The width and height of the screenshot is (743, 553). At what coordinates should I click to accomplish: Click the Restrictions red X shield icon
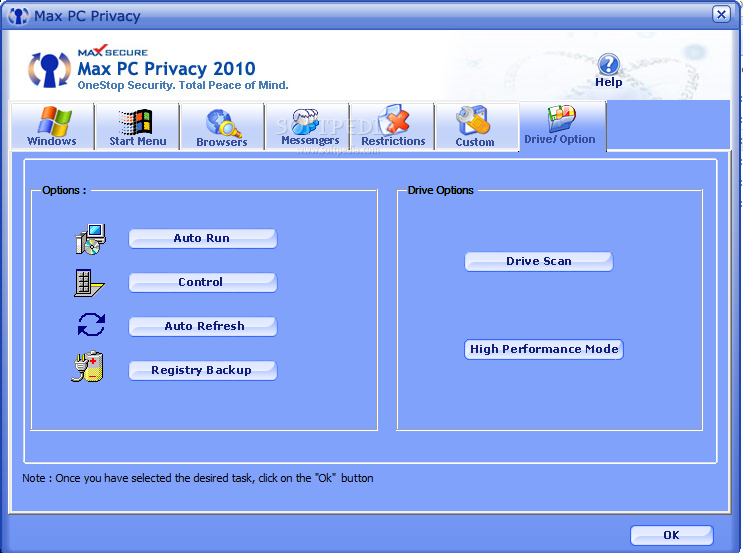pyautogui.click(x=394, y=120)
